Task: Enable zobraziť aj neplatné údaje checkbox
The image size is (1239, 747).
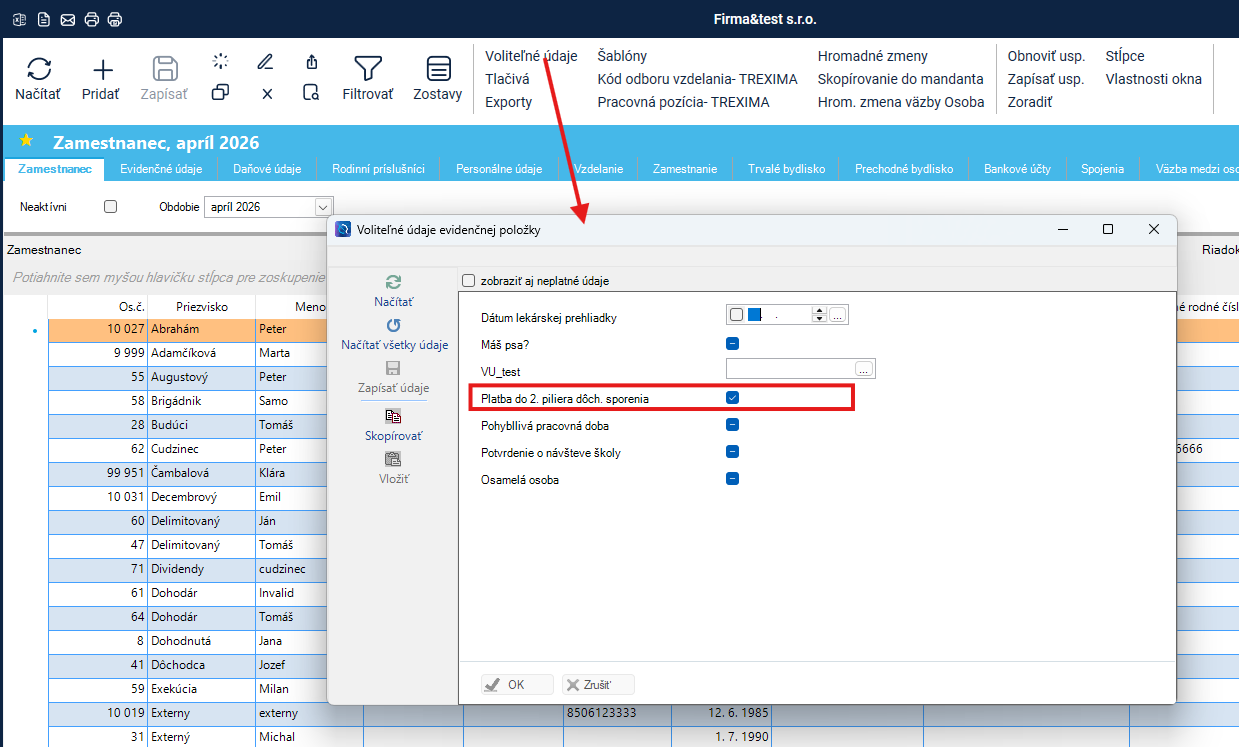Action: 468,281
